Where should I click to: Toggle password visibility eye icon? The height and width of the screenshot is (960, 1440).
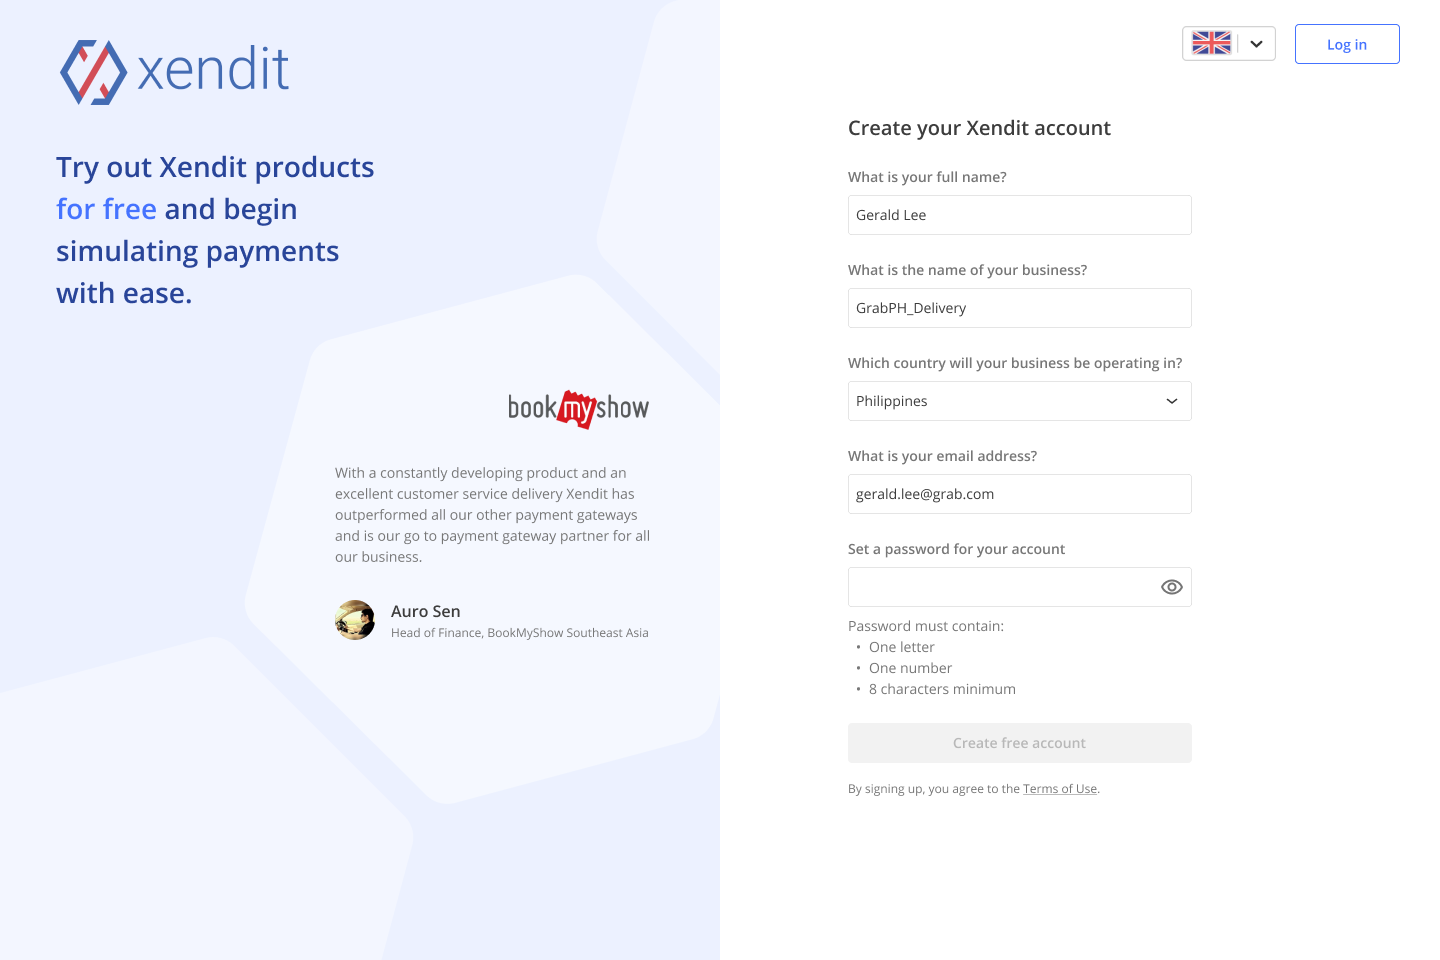(1171, 587)
